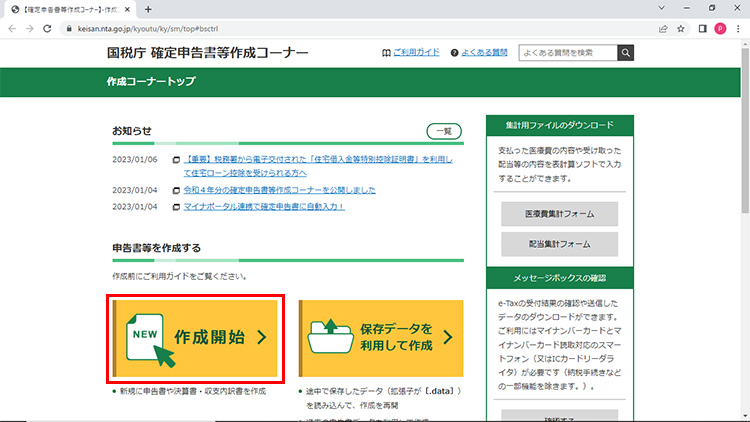The height and width of the screenshot is (422, 750).
Task: Click 保存データを利用して作成 button
Action: 381,338
